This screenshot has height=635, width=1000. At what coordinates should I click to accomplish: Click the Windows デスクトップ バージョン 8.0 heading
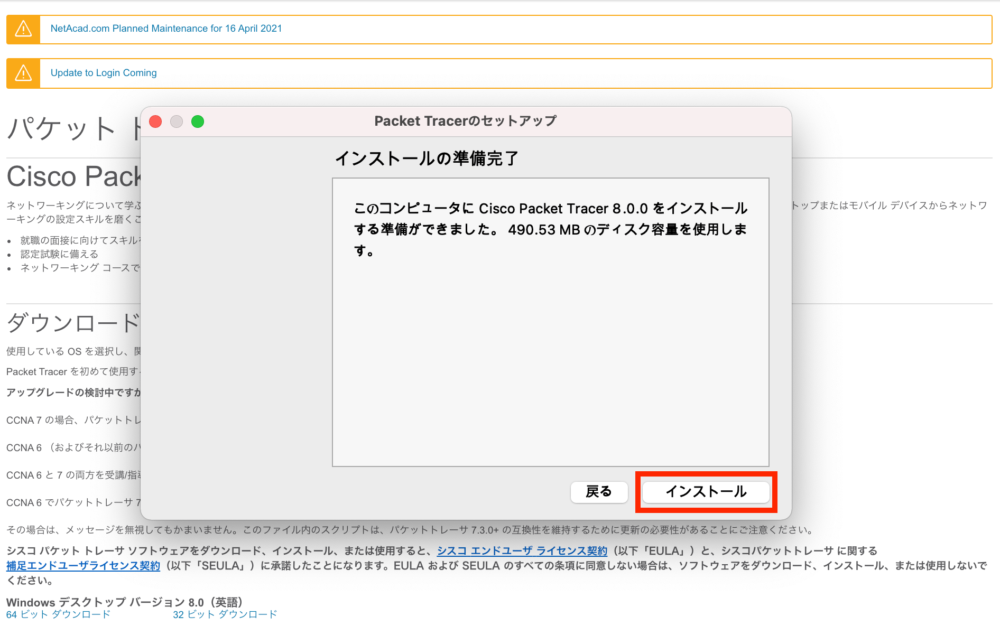pos(124,602)
